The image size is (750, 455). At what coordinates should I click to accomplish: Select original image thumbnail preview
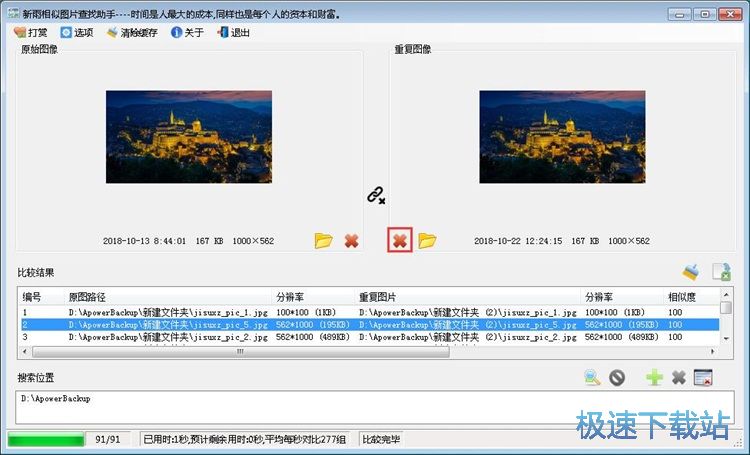[189, 137]
